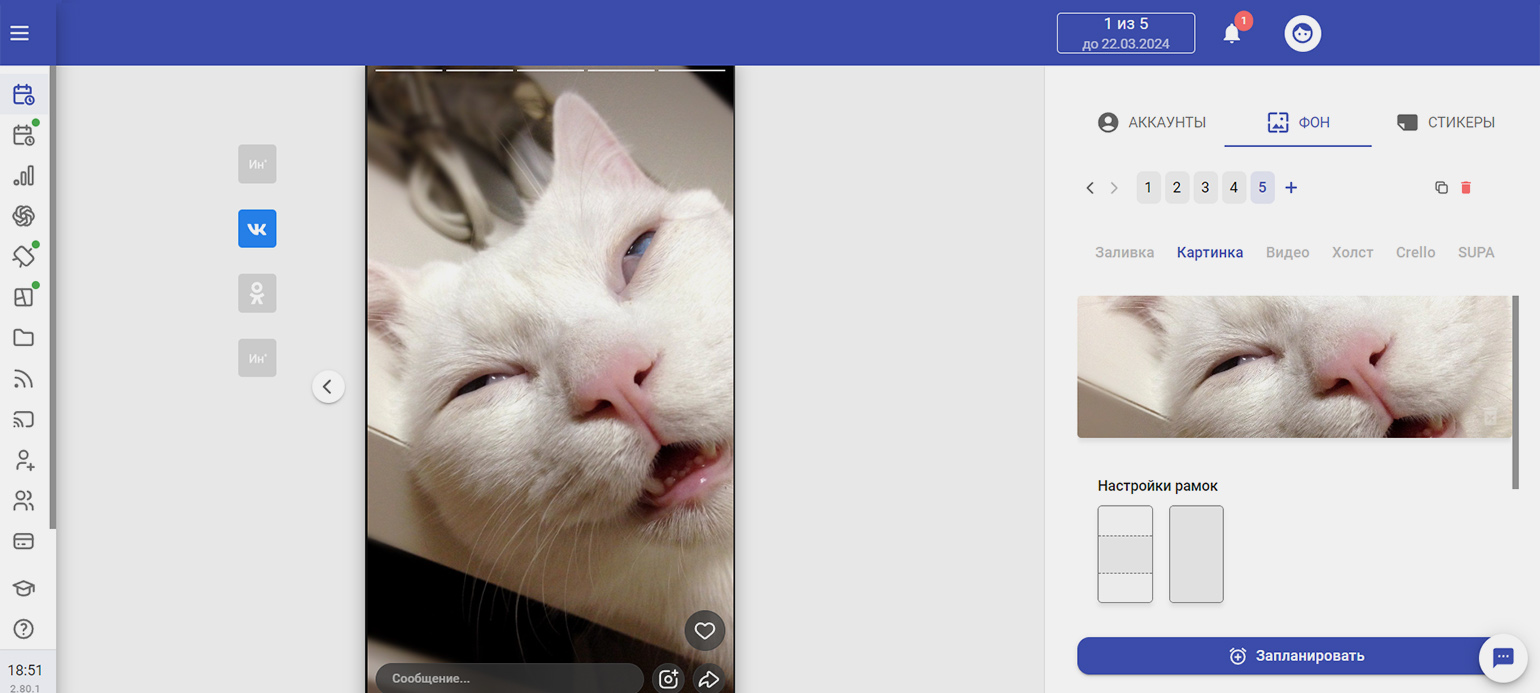Click the Запланировать button
The width and height of the screenshot is (1540, 693).
1295,656
